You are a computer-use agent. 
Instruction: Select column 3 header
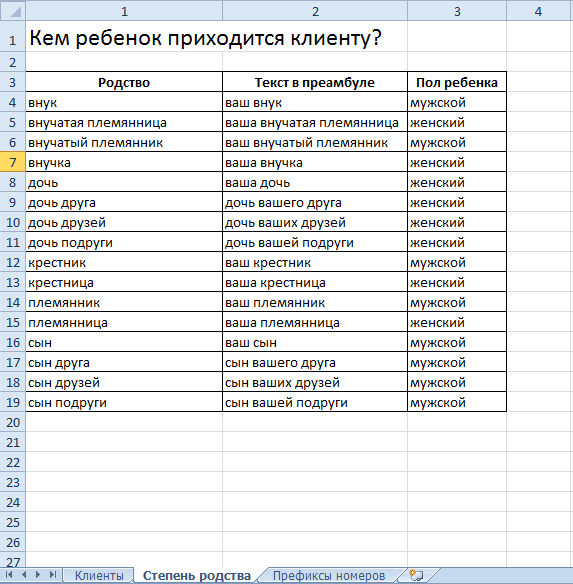point(457,12)
